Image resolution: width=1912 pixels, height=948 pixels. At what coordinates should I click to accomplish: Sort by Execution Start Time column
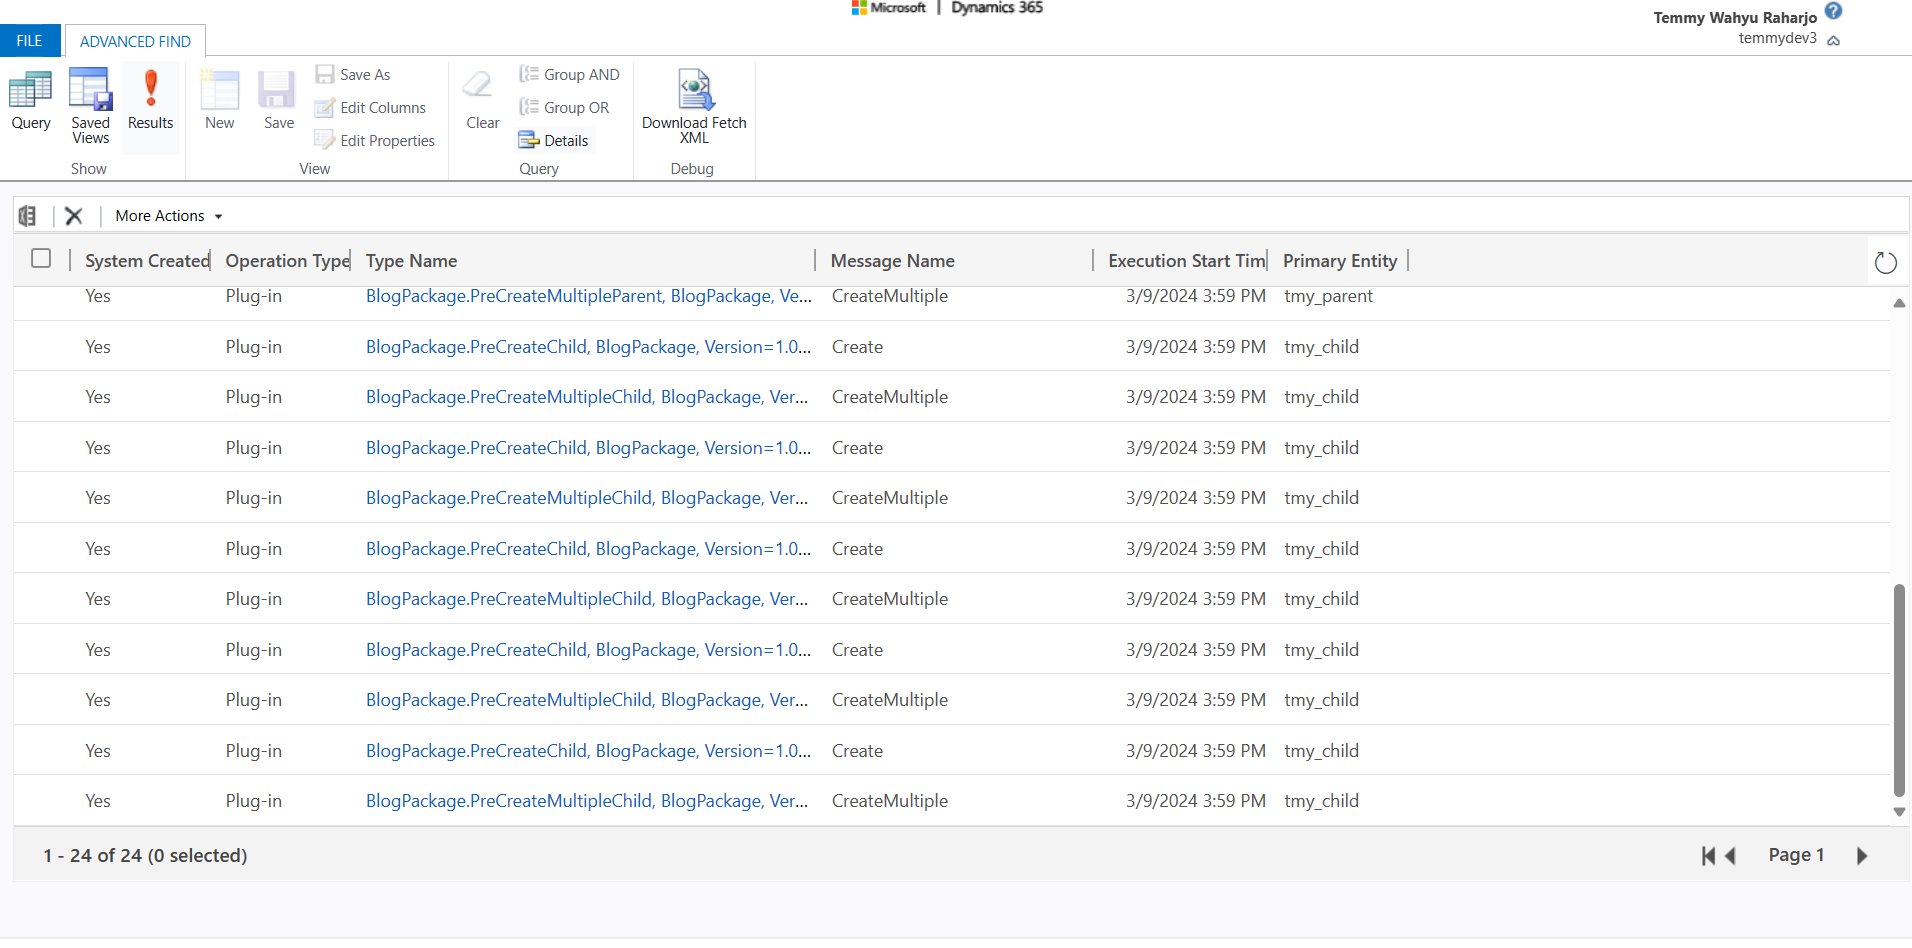pyautogui.click(x=1187, y=261)
